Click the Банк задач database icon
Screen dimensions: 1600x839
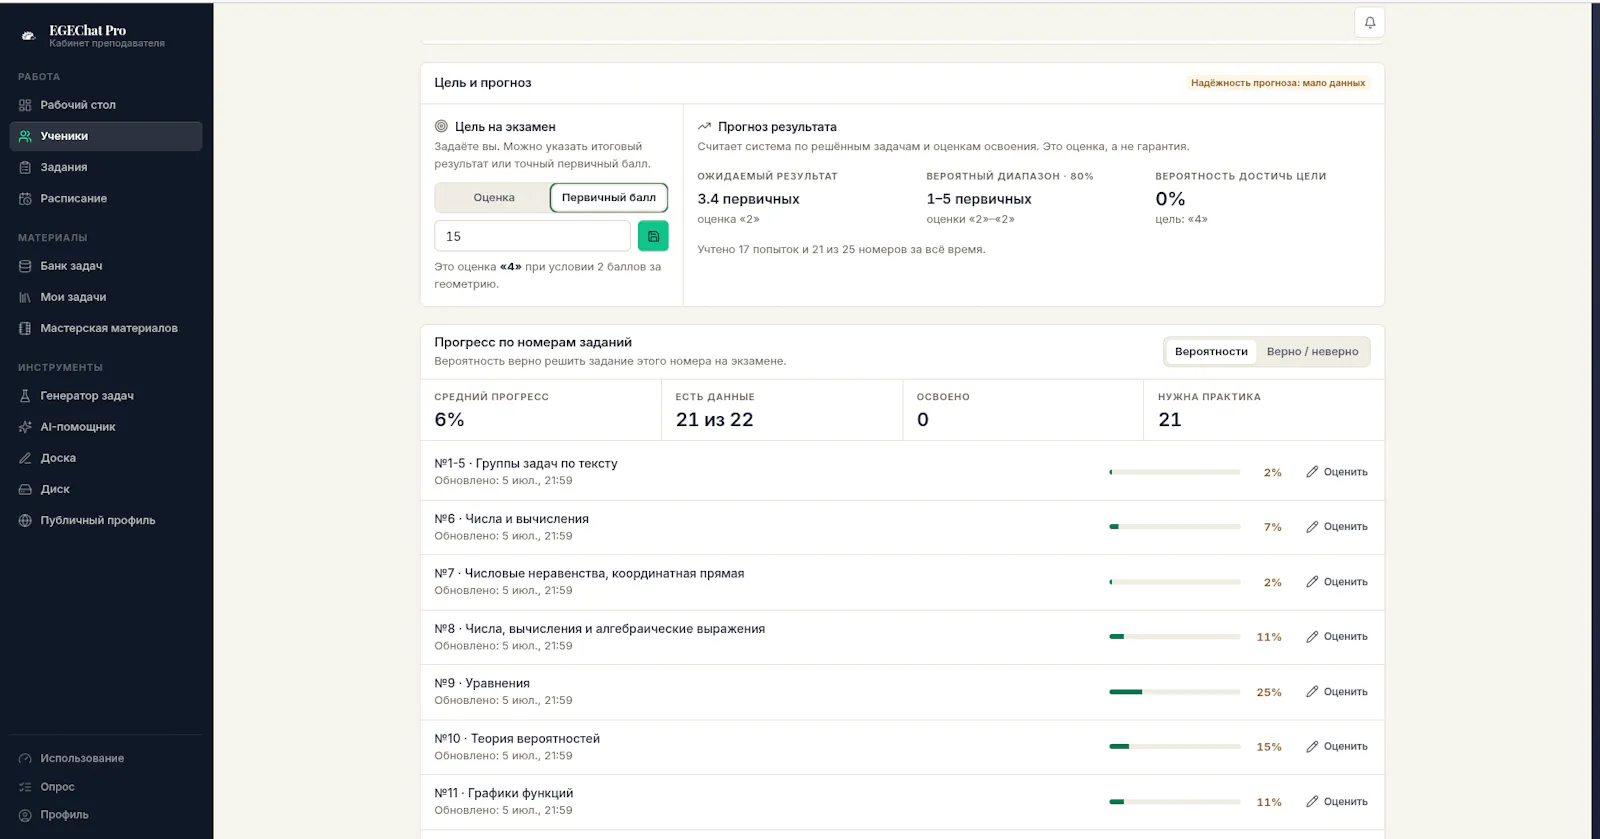click(x=25, y=266)
